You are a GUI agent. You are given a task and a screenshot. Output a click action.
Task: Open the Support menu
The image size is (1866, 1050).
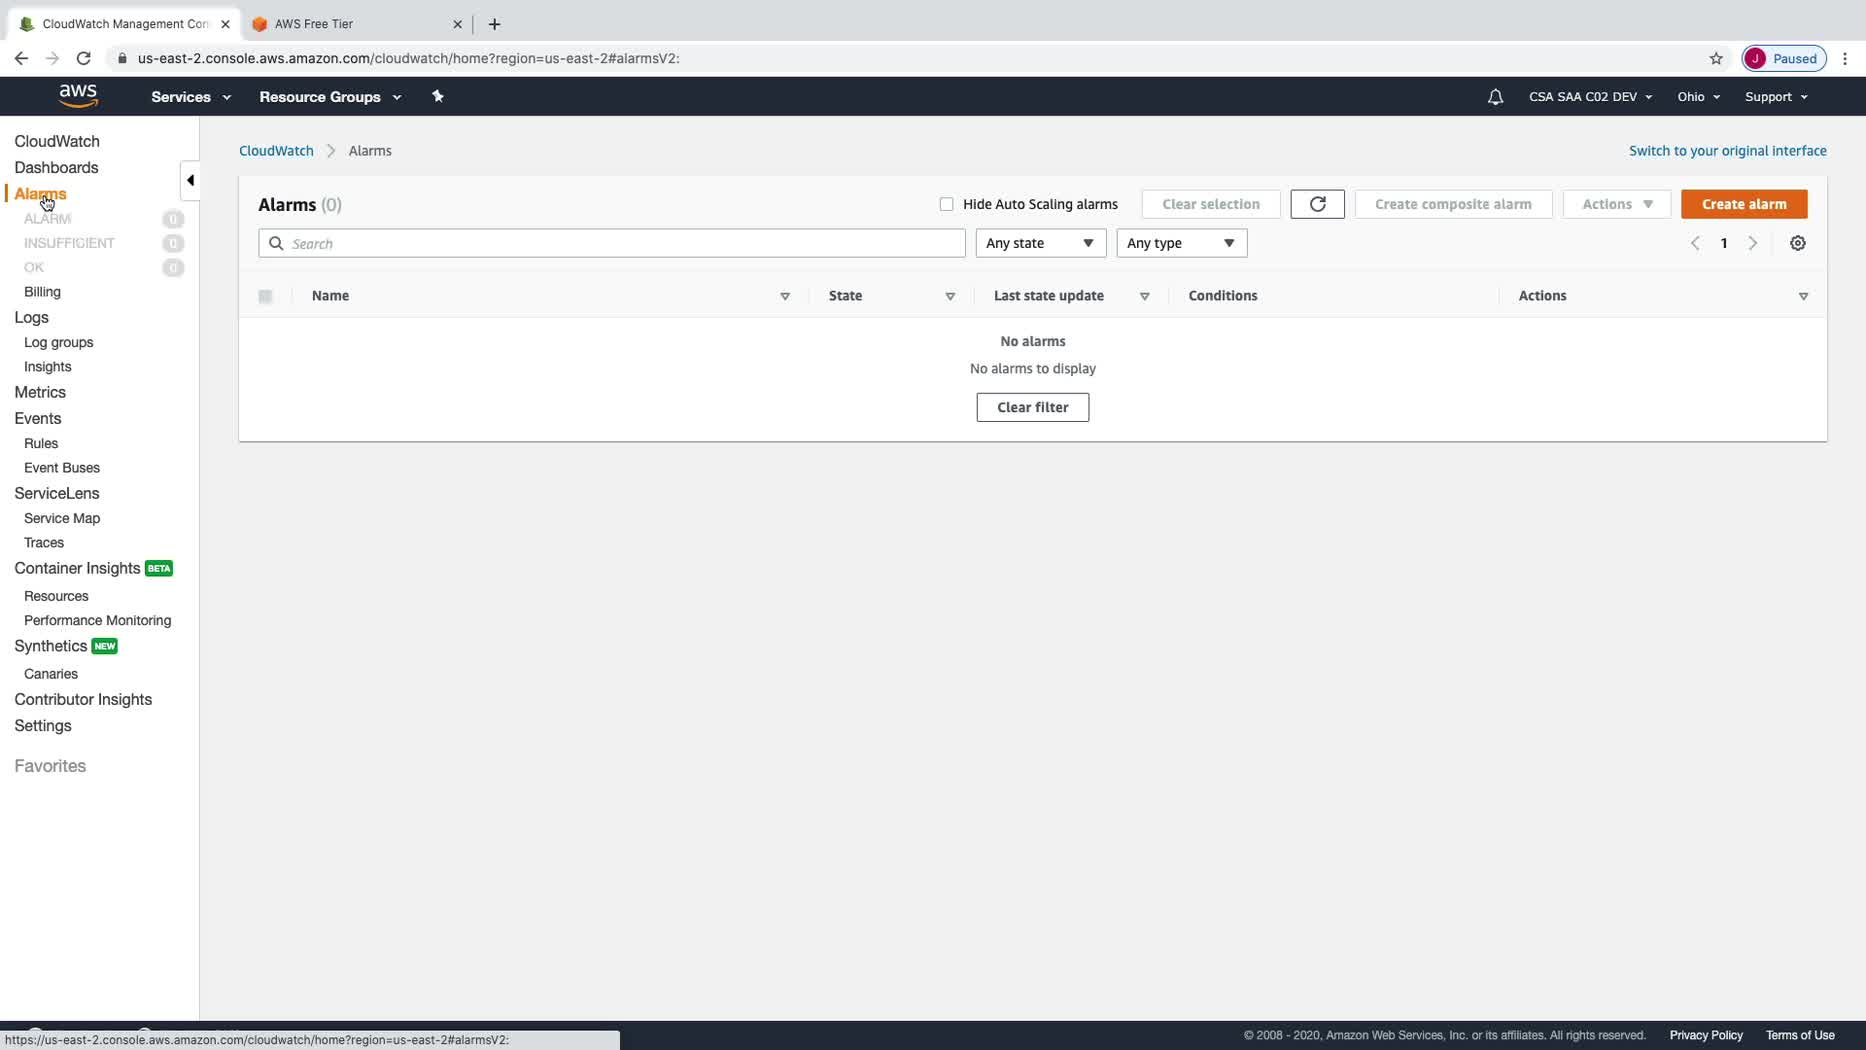(x=1776, y=97)
